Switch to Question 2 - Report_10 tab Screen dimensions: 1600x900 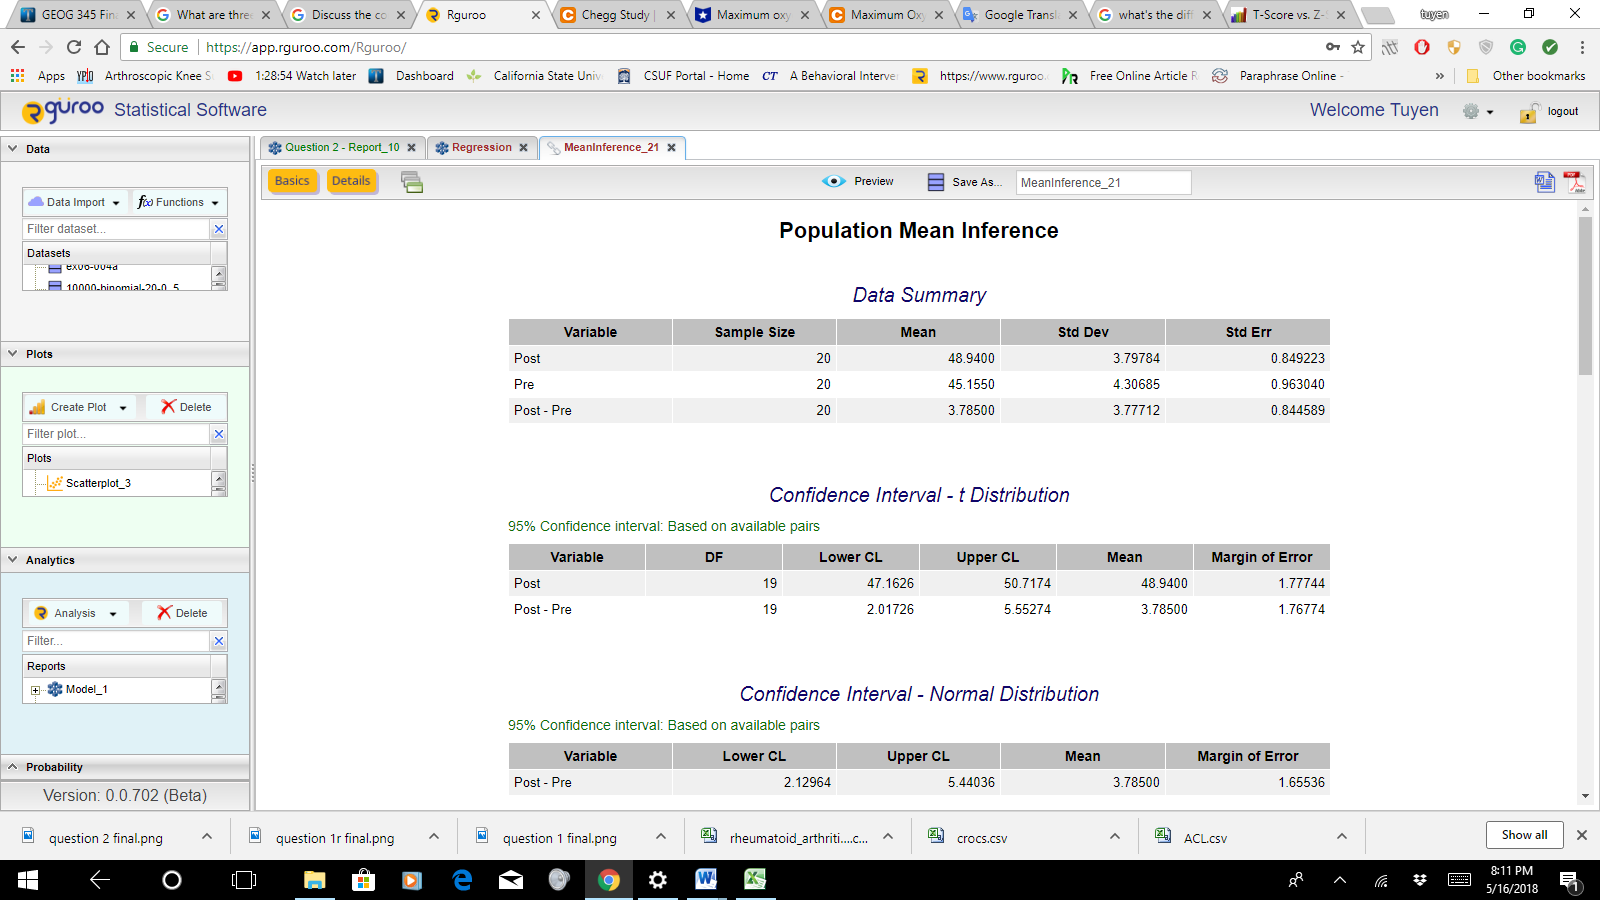pyautogui.click(x=341, y=148)
